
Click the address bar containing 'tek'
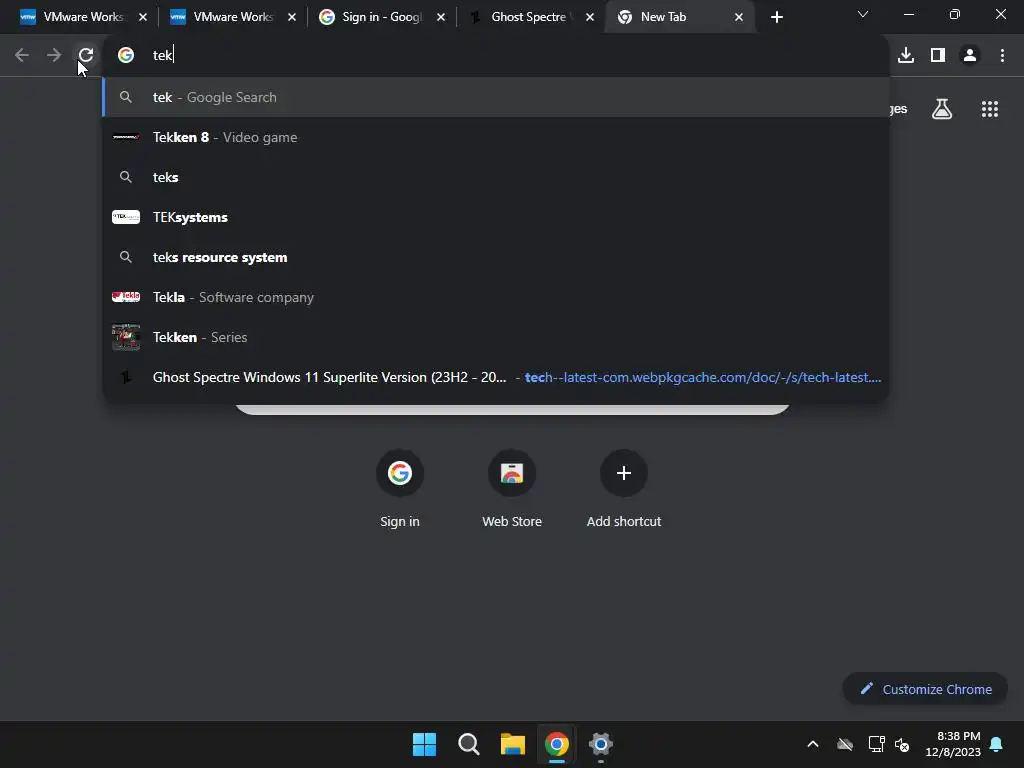click(x=496, y=56)
